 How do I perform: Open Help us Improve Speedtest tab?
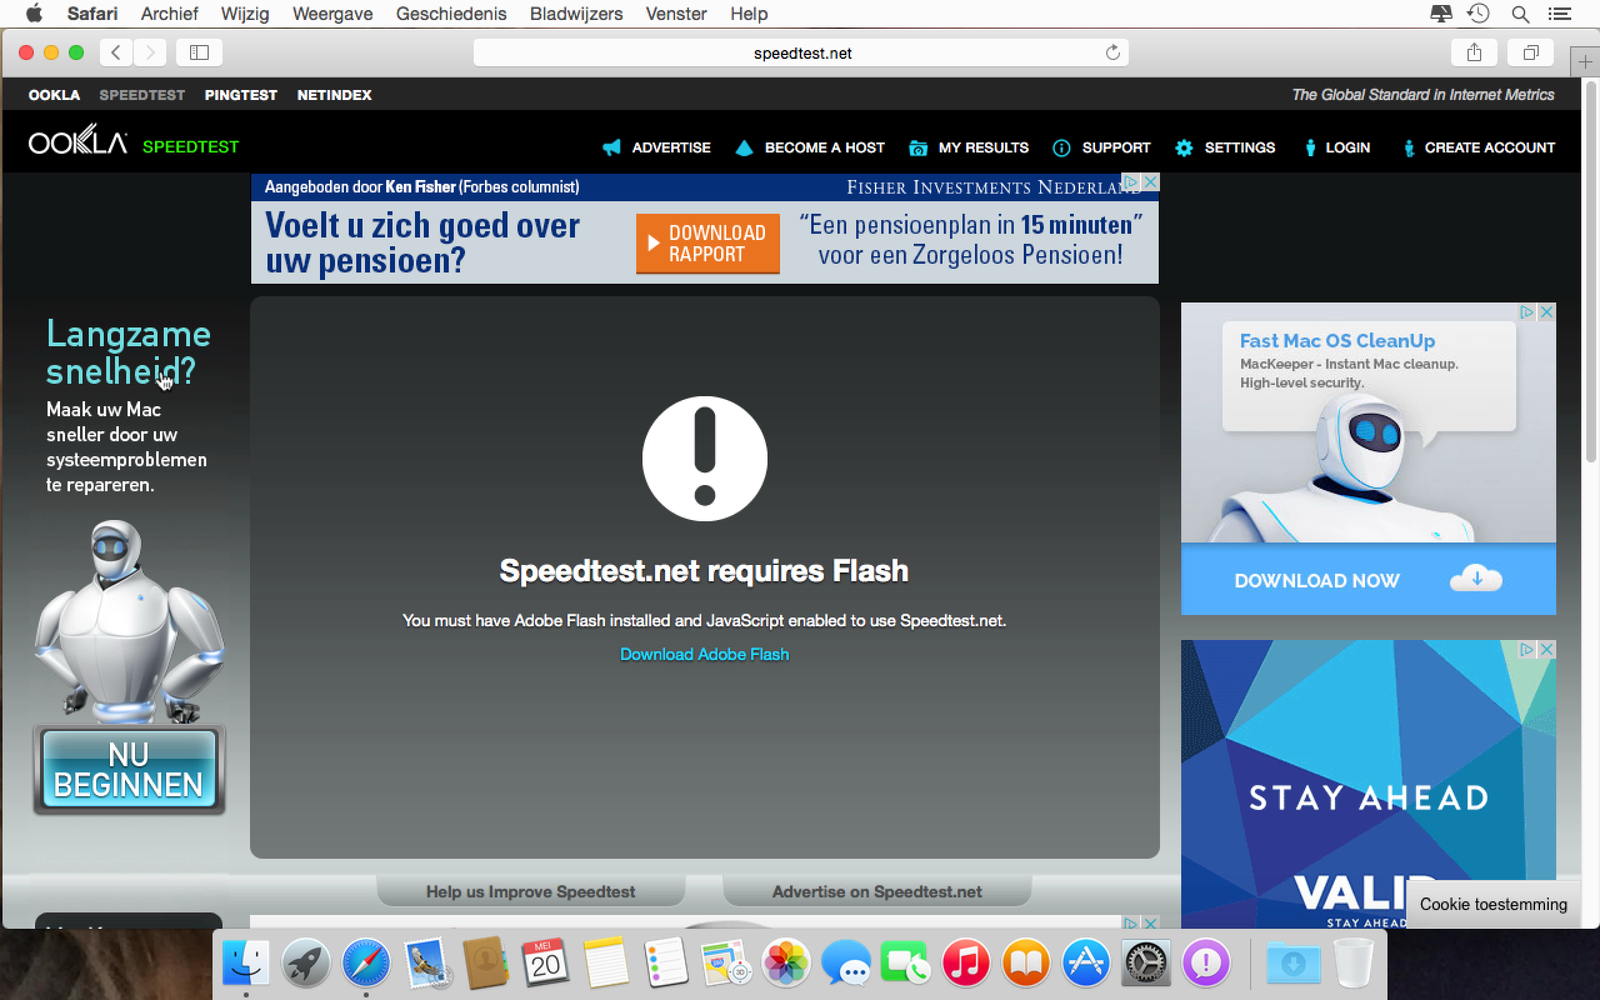(531, 891)
